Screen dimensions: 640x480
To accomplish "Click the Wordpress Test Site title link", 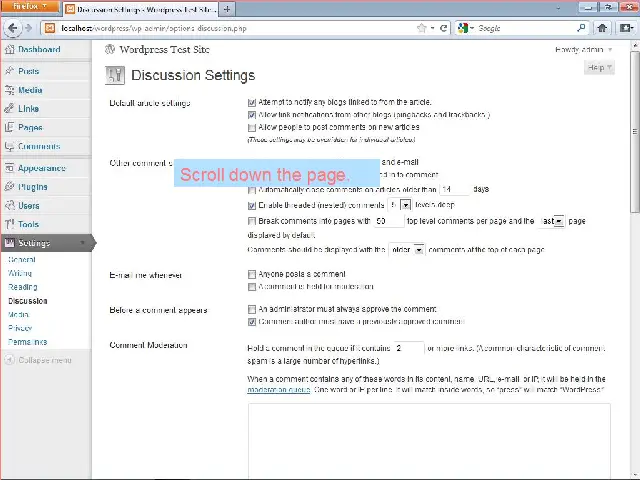I will click(x=164, y=50).
